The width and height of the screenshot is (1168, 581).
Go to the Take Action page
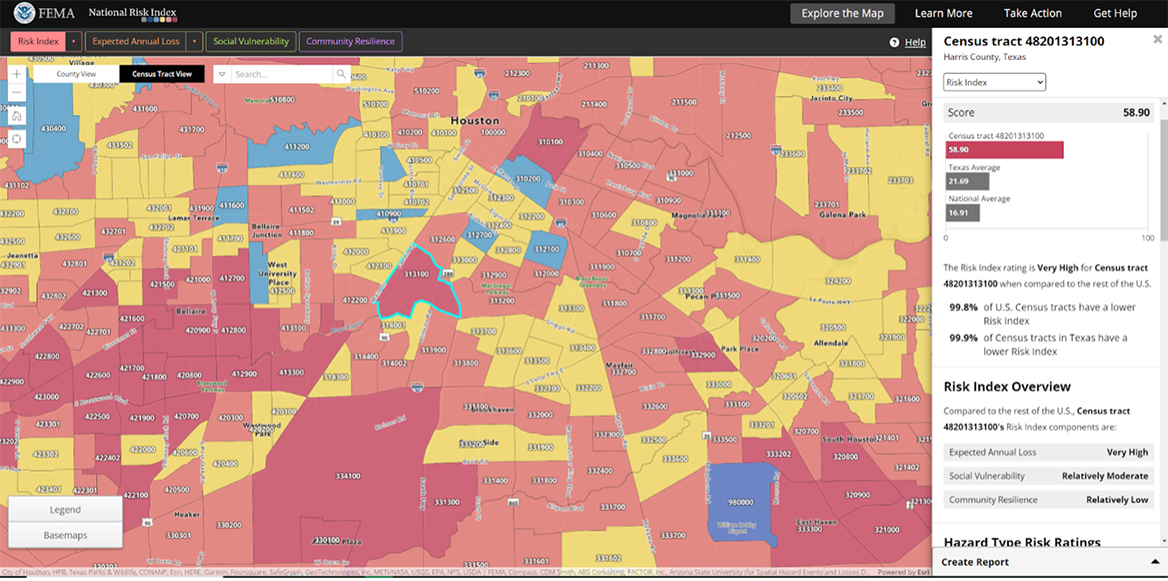tap(1032, 13)
